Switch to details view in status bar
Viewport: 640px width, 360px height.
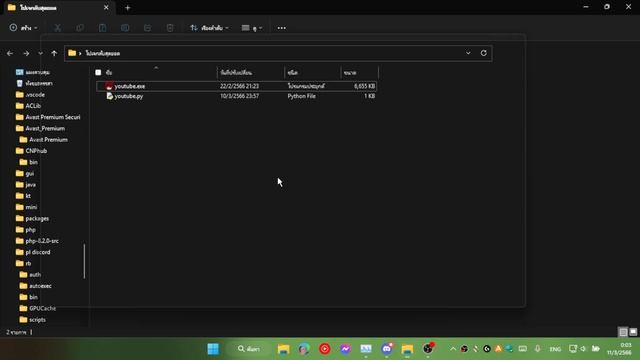(x=623, y=332)
